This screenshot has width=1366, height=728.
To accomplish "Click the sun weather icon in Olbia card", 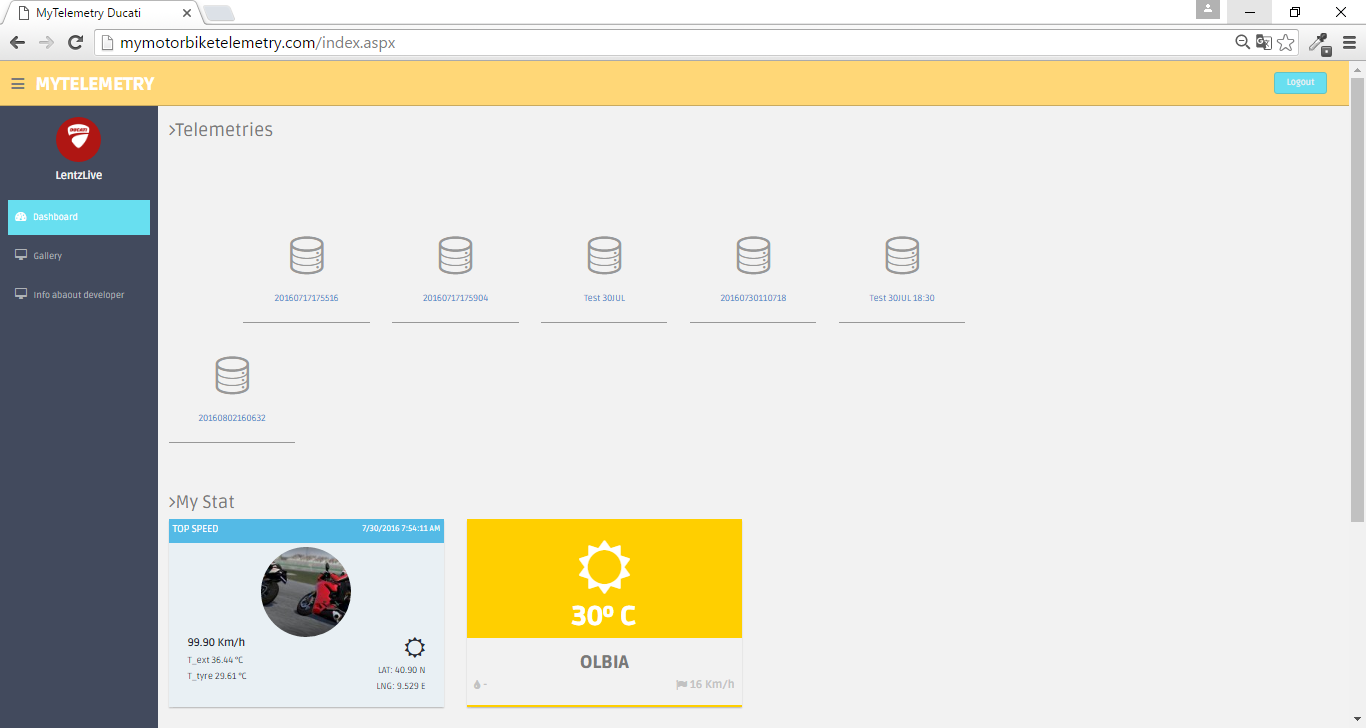I will click(604, 568).
